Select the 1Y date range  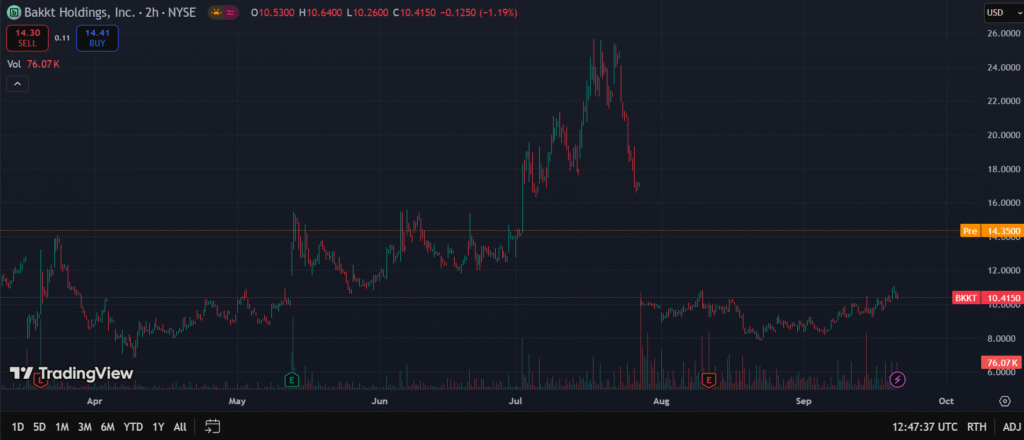point(158,427)
